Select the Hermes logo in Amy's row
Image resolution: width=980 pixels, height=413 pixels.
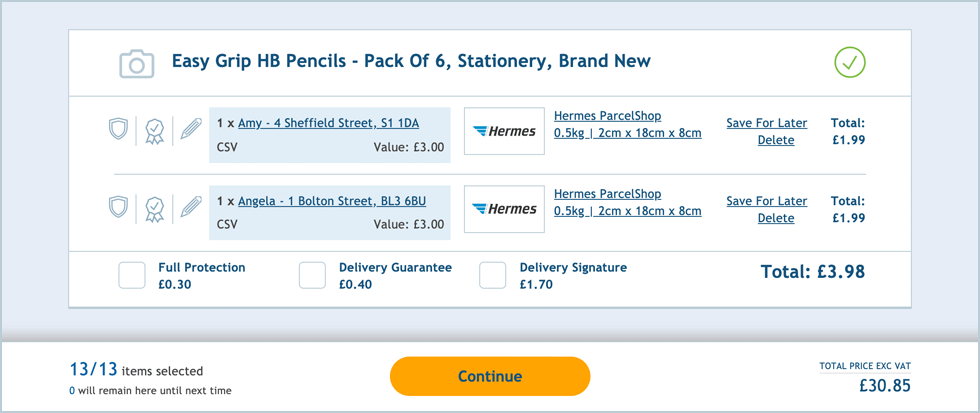(x=504, y=131)
